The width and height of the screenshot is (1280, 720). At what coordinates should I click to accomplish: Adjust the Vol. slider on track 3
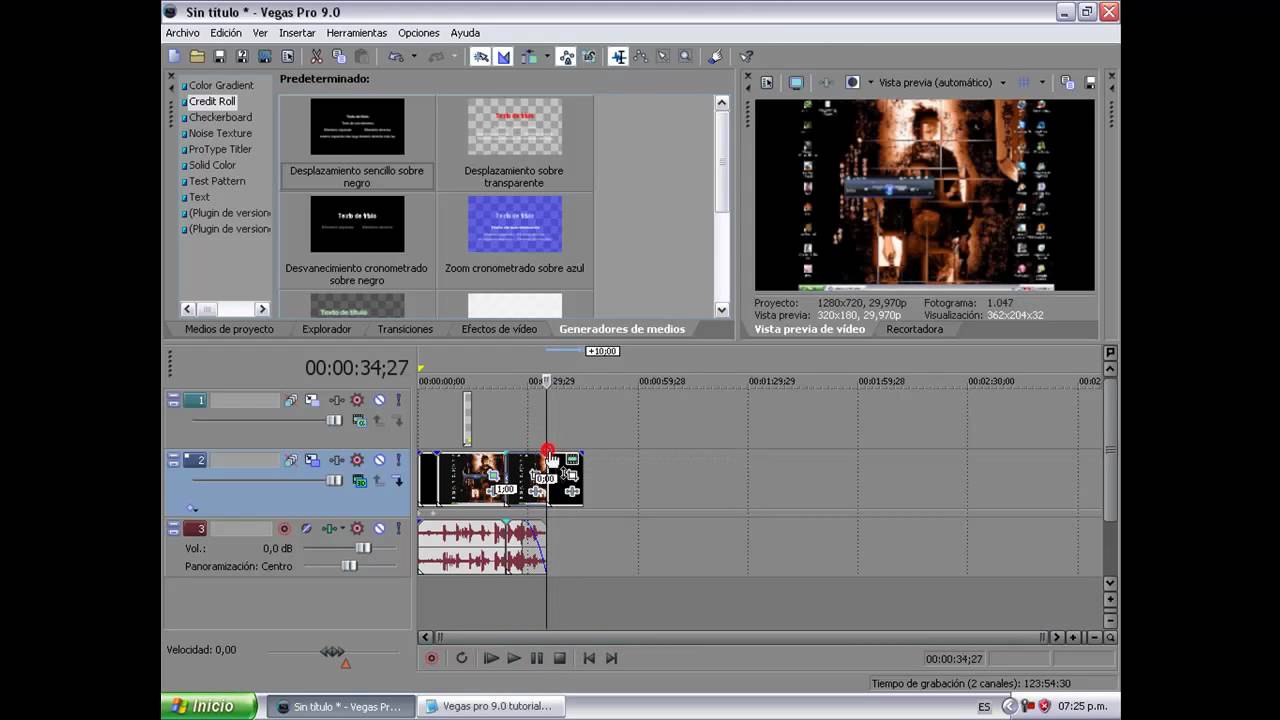(363, 548)
